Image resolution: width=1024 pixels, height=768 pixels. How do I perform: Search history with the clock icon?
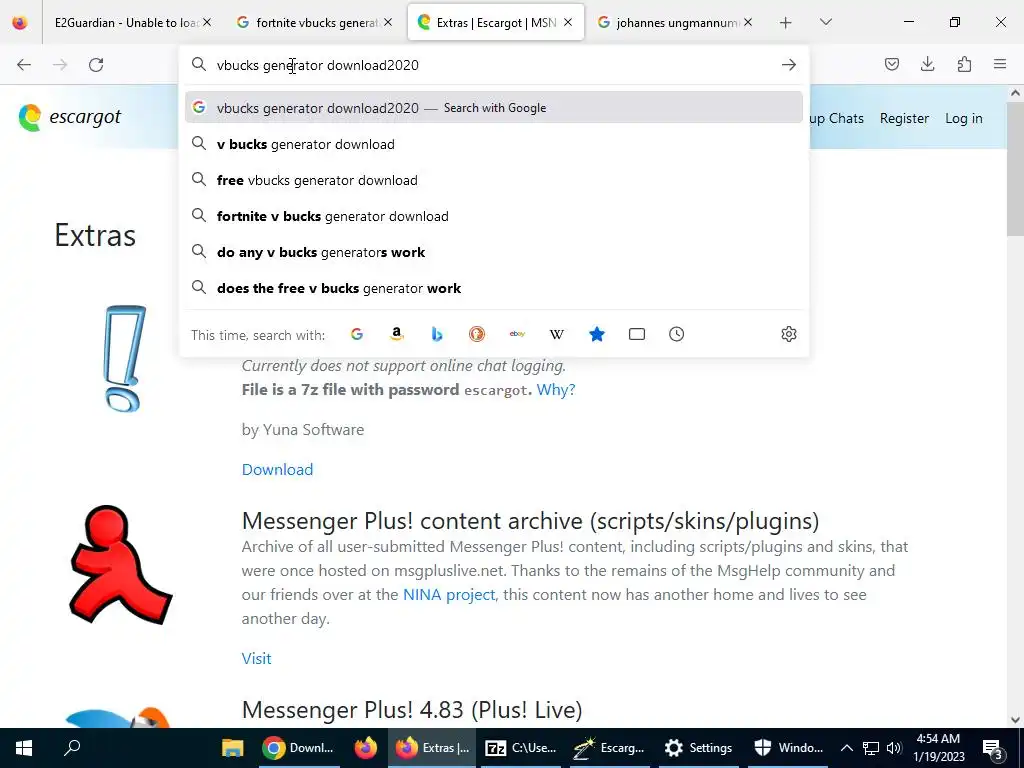(x=677, y=334)
